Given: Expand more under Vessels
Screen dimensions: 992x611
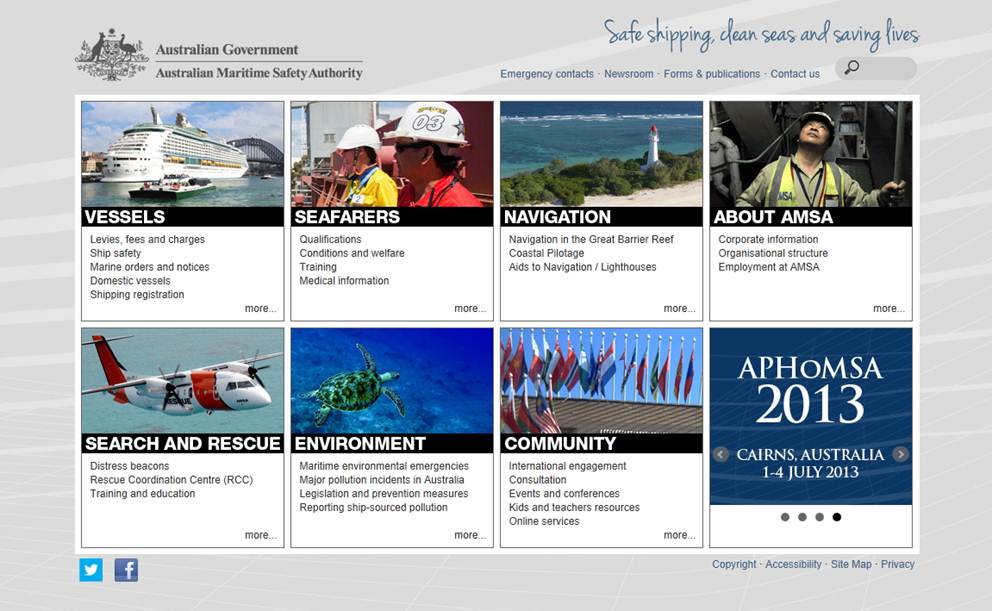Looking at the screenshot, I should [261, 309].
